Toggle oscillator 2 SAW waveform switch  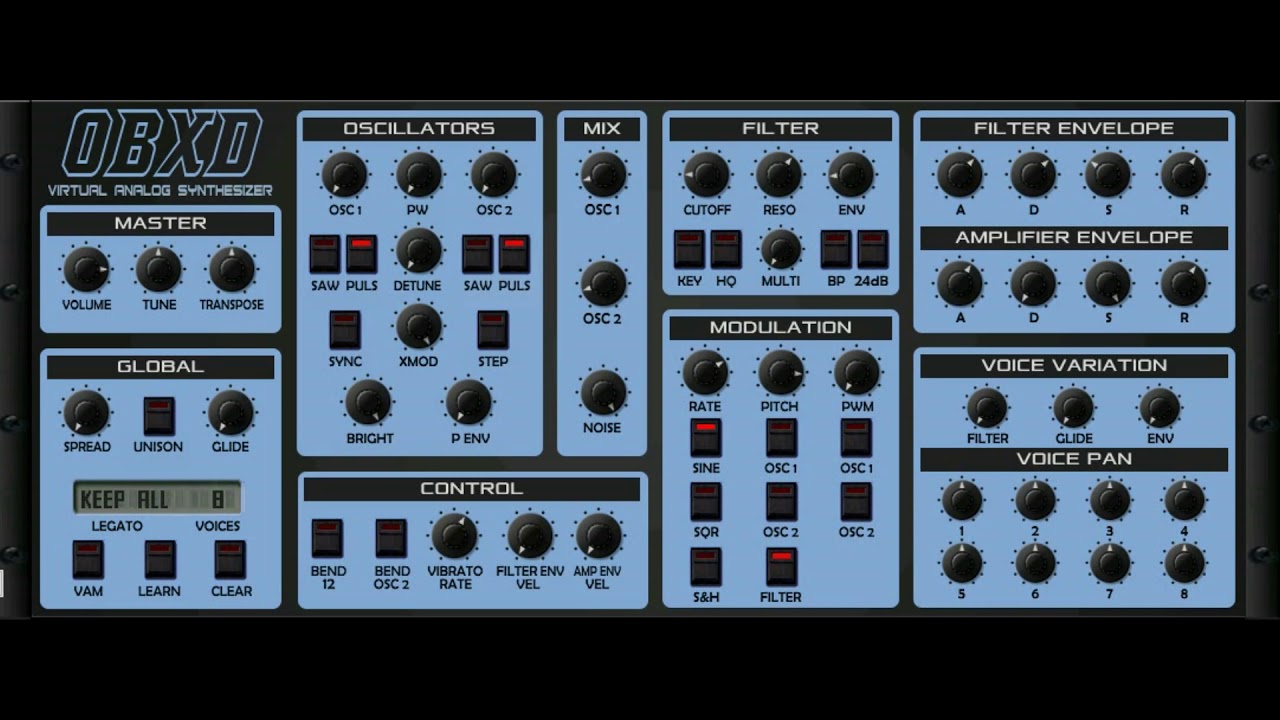click(477, 254)
